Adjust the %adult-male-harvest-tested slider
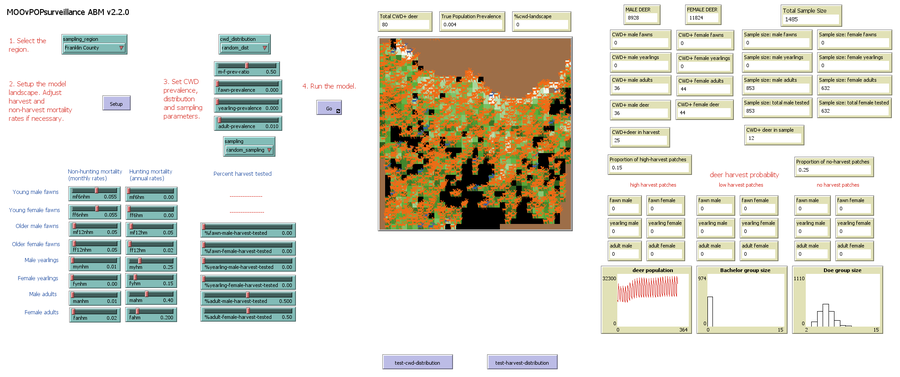 point(247,297)
